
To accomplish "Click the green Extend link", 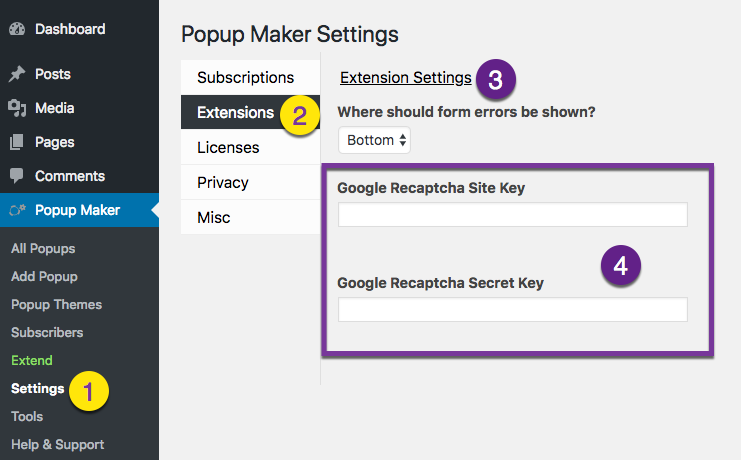I will (32, 360).
